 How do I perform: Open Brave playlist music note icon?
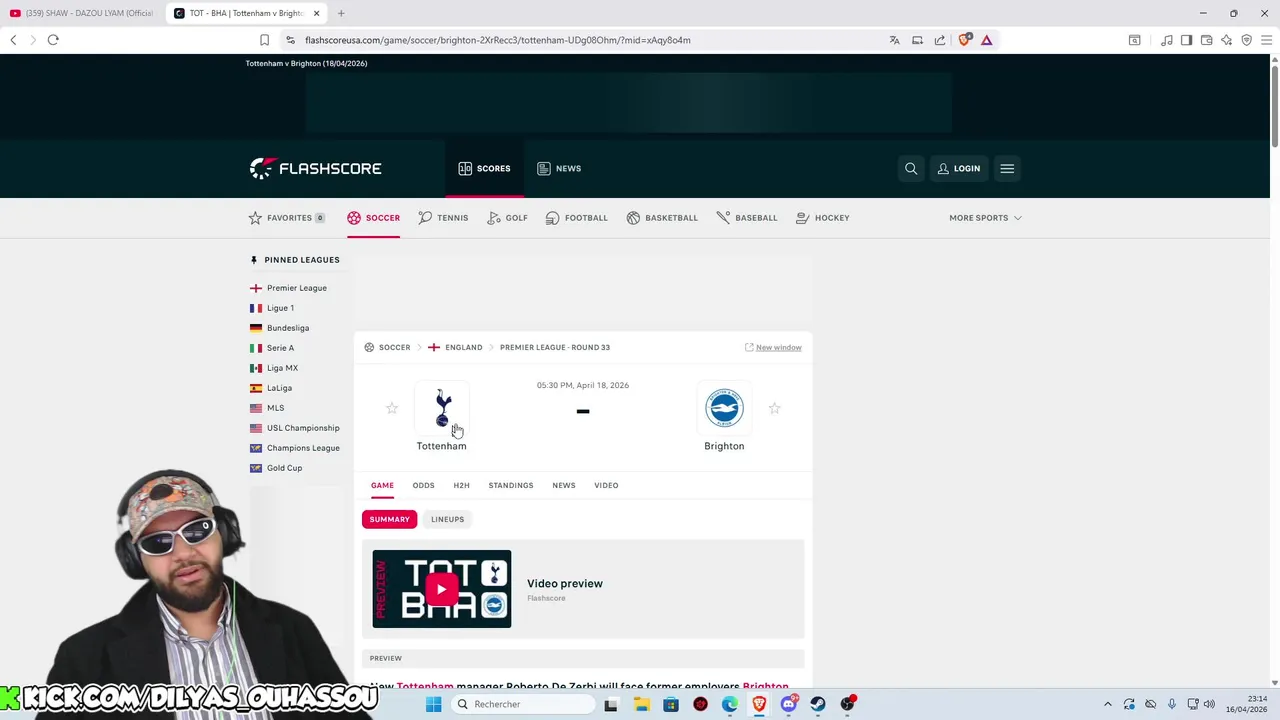click(1166, 40)
